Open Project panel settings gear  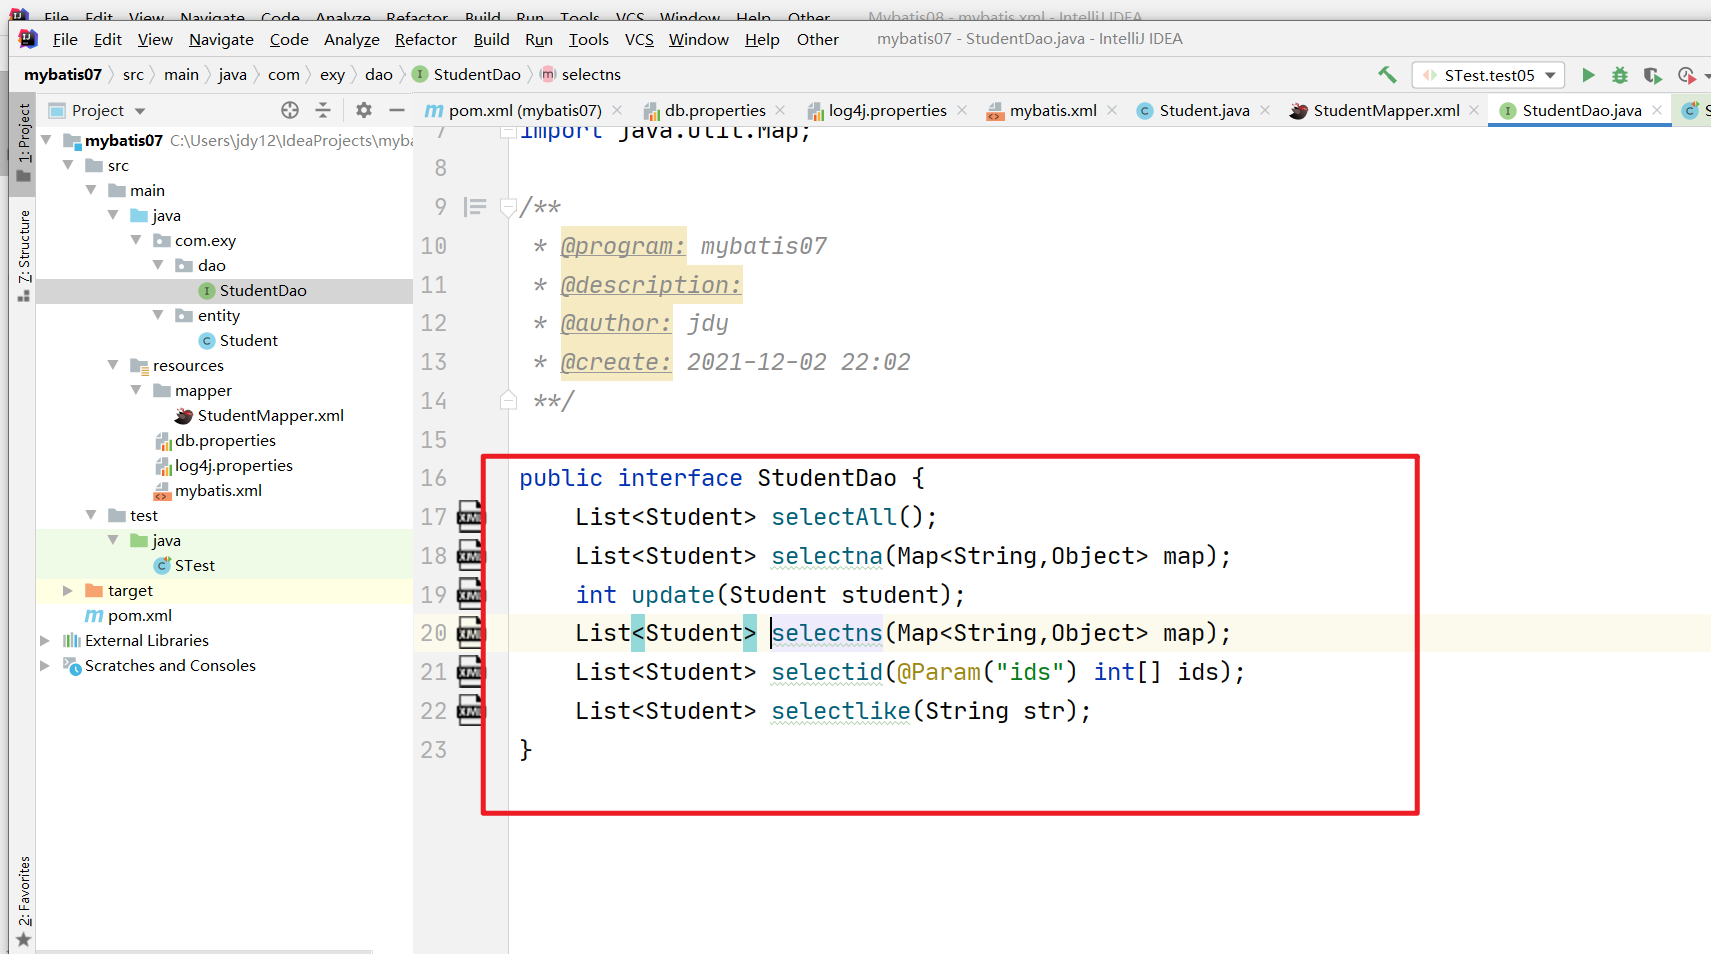[x=363, y=110]
